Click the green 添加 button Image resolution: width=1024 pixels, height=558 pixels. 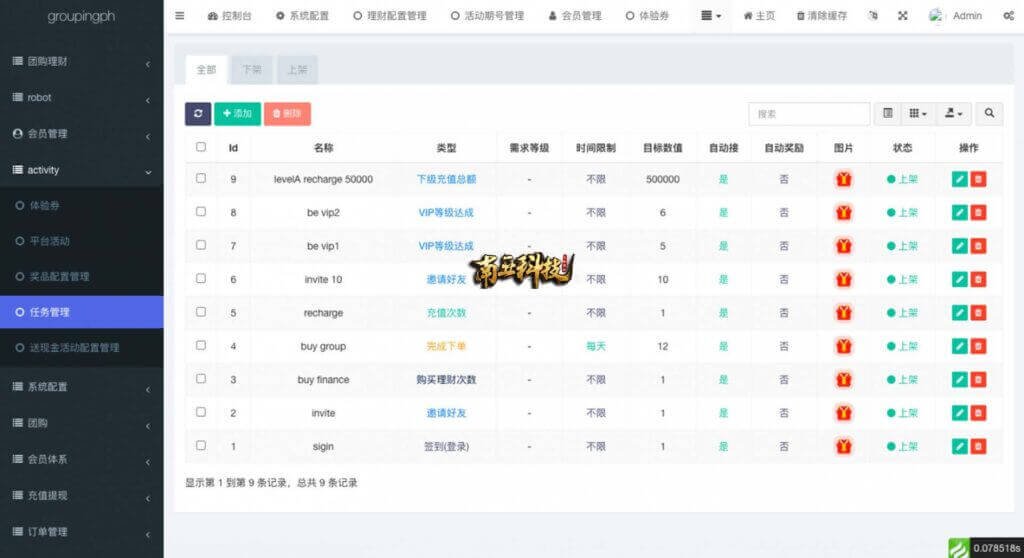pos(237,114)
